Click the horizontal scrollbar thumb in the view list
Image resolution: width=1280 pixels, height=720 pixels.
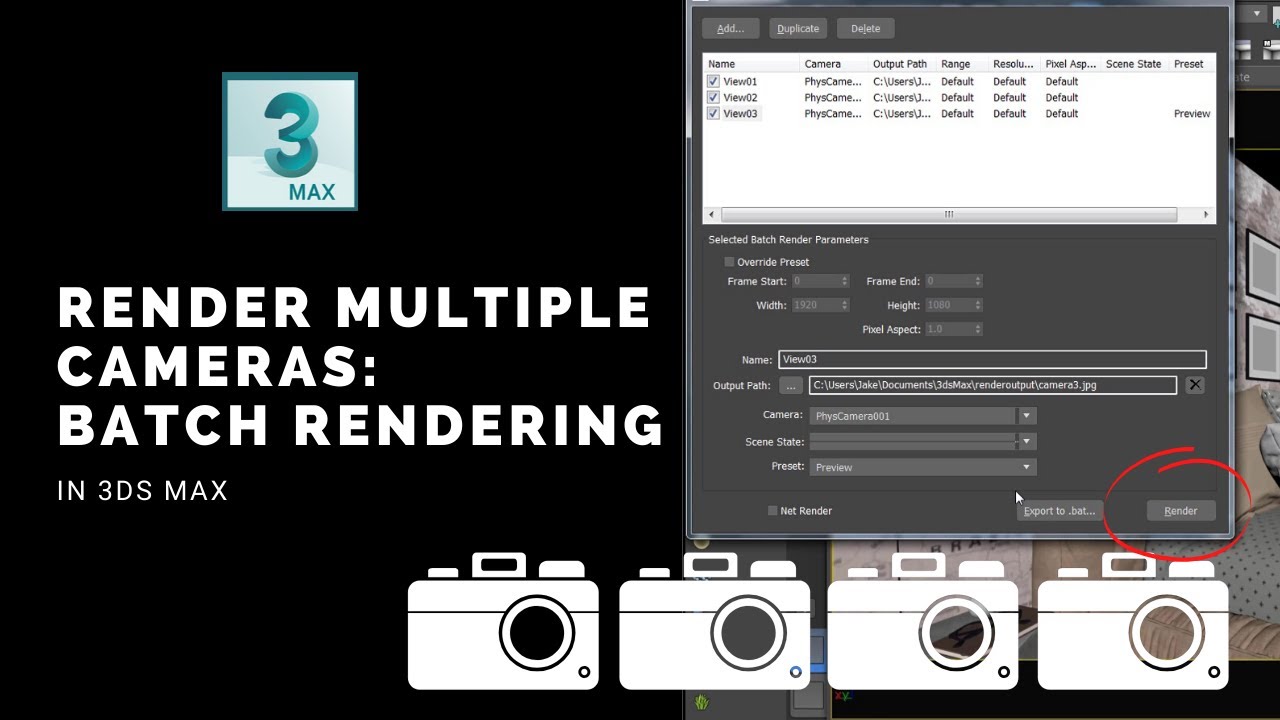(x=949, y=214)
